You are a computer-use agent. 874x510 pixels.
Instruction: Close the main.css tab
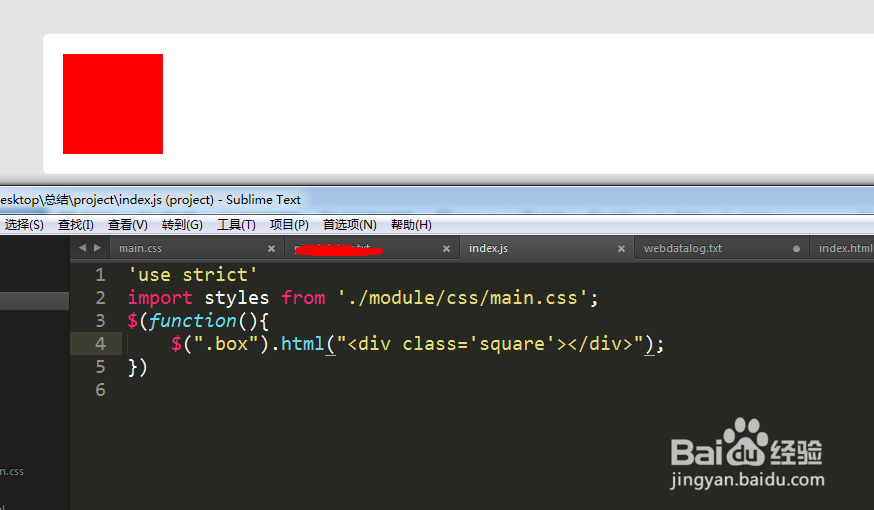point(271,249)
